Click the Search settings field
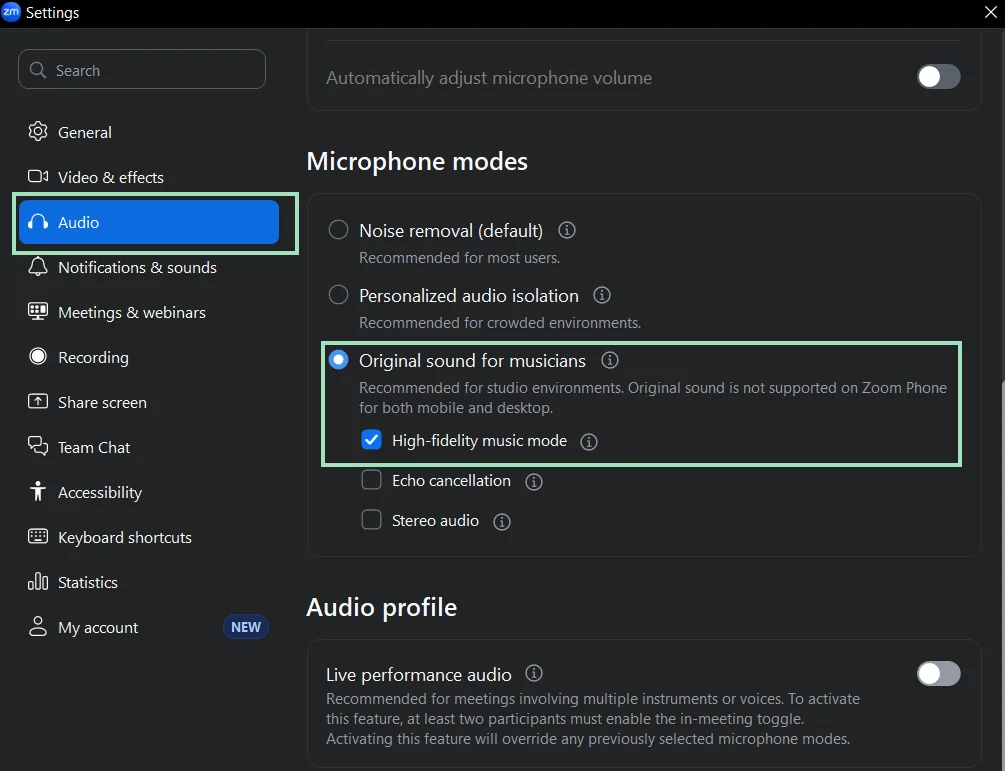This screenshot has width=1005, height=771. tap(141, 69)
